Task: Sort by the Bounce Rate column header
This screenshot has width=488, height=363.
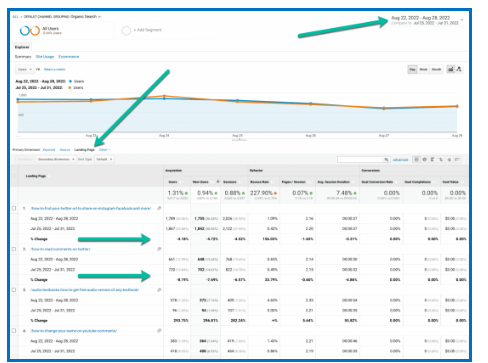Action: (x=259, y=182)
